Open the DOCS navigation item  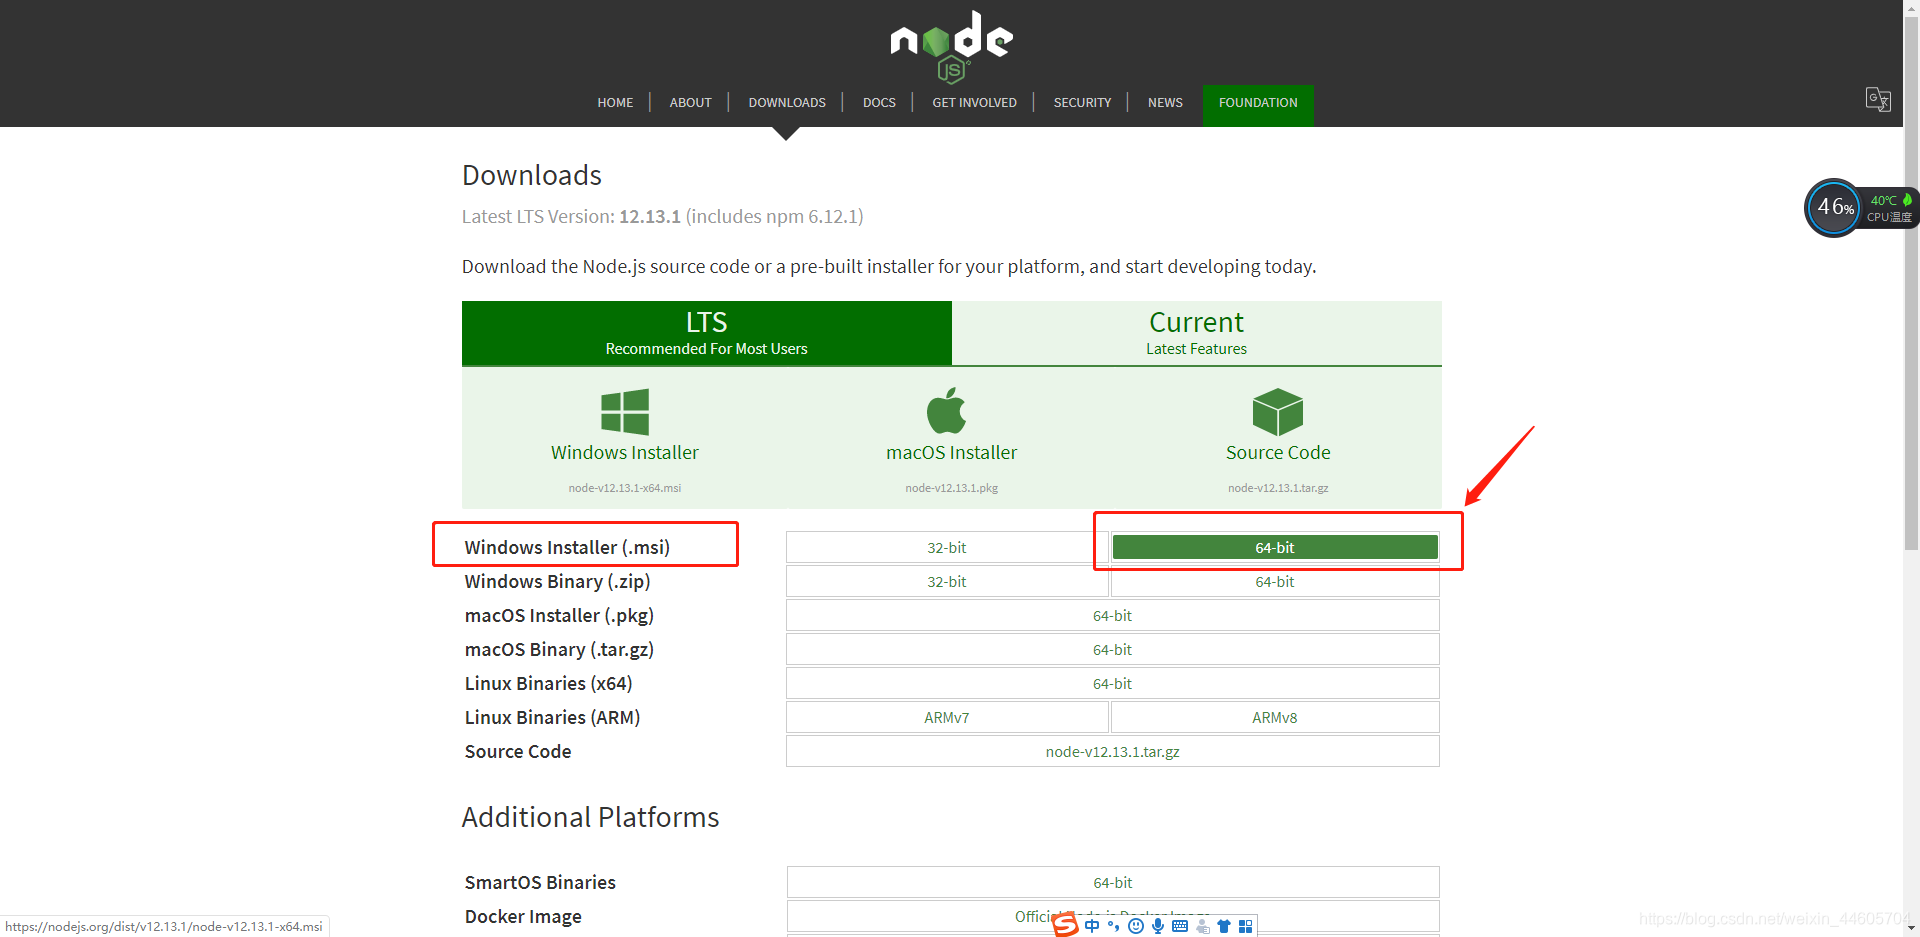879,102
